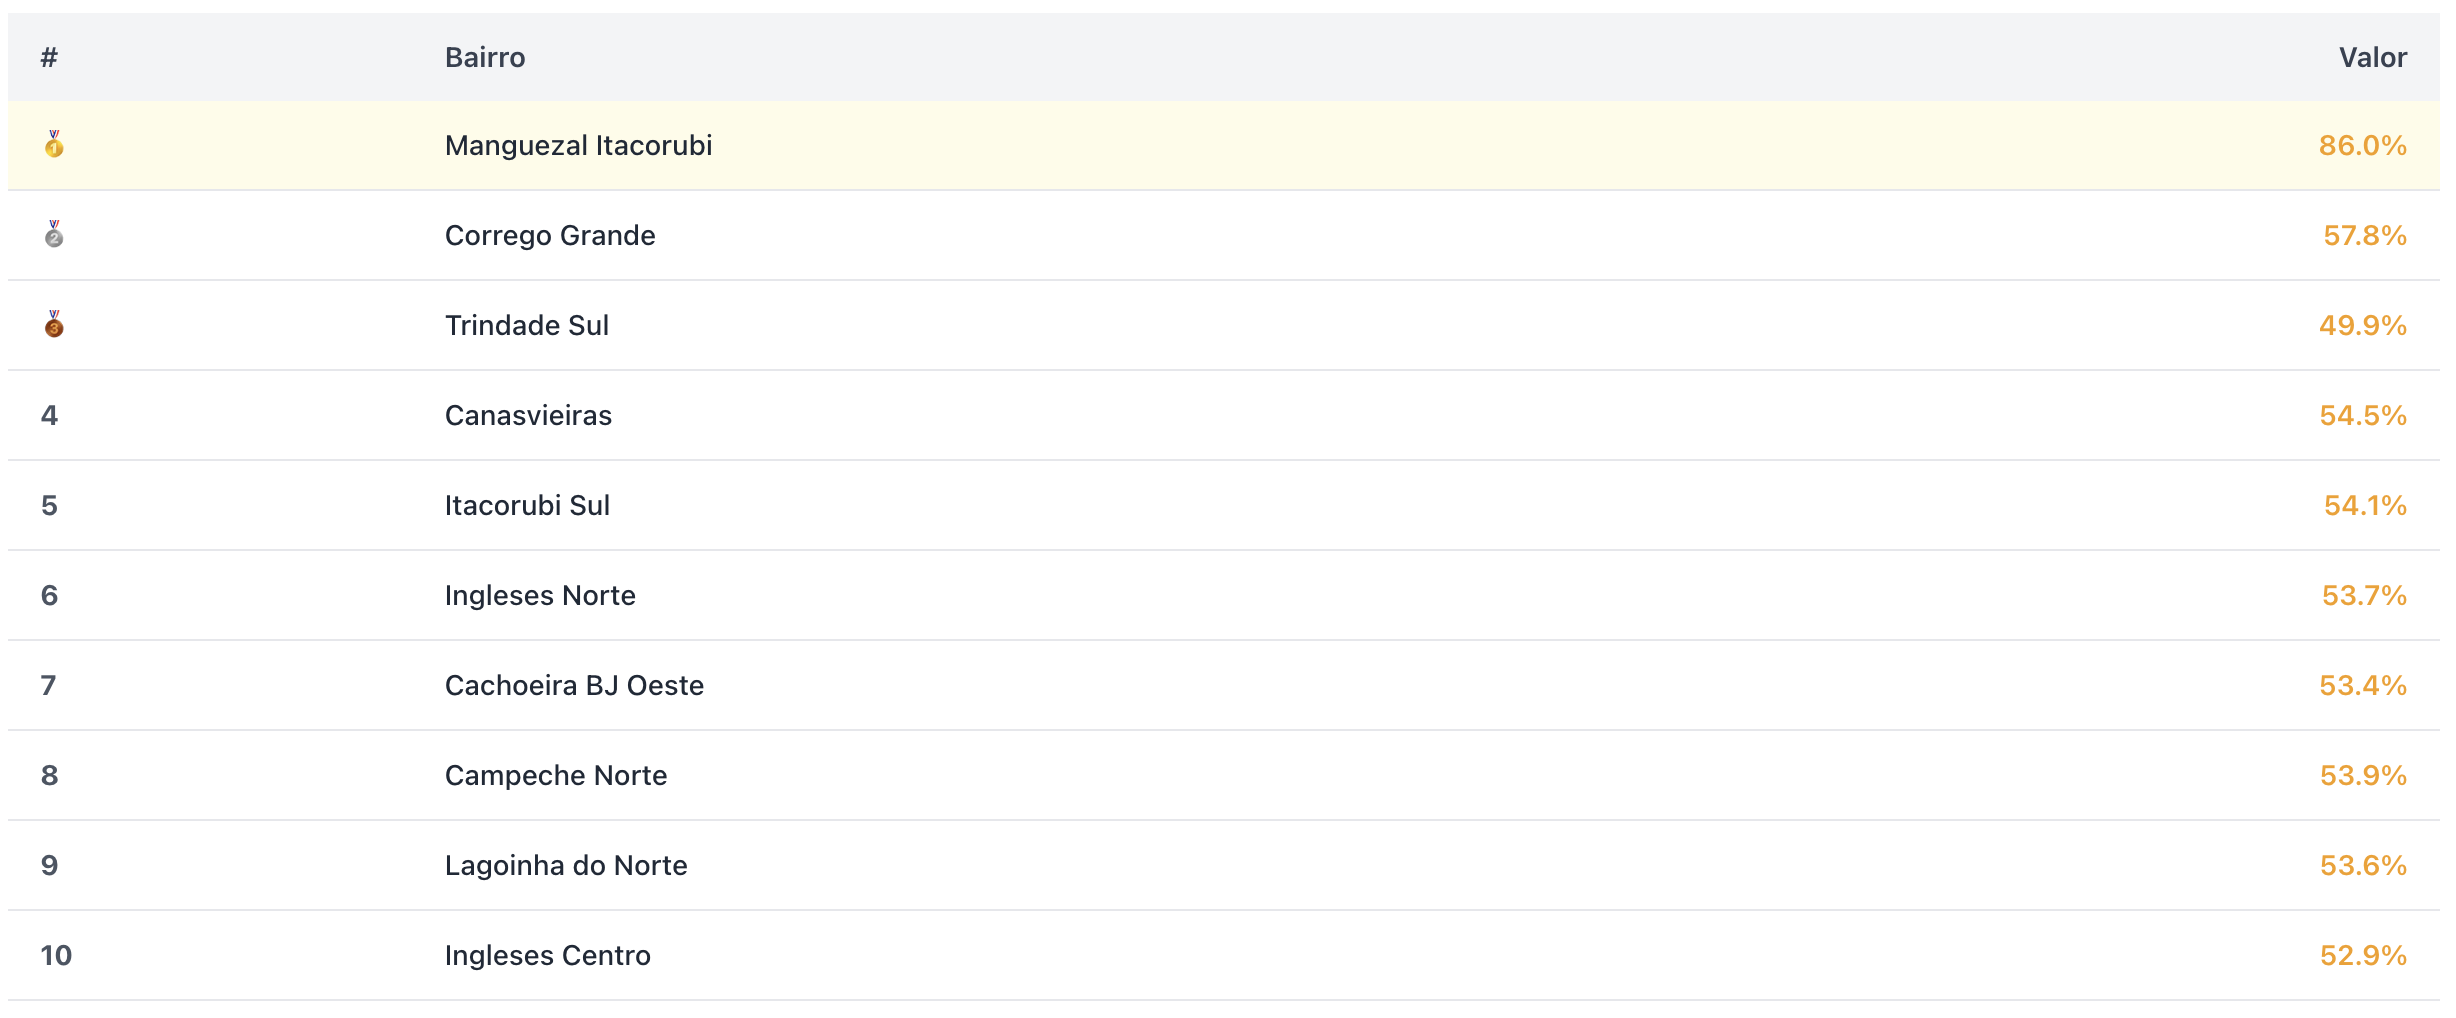The image size is (2456, 1018).
Task: Choose Campeche Norte from the ranking
Action: (556, 775)
